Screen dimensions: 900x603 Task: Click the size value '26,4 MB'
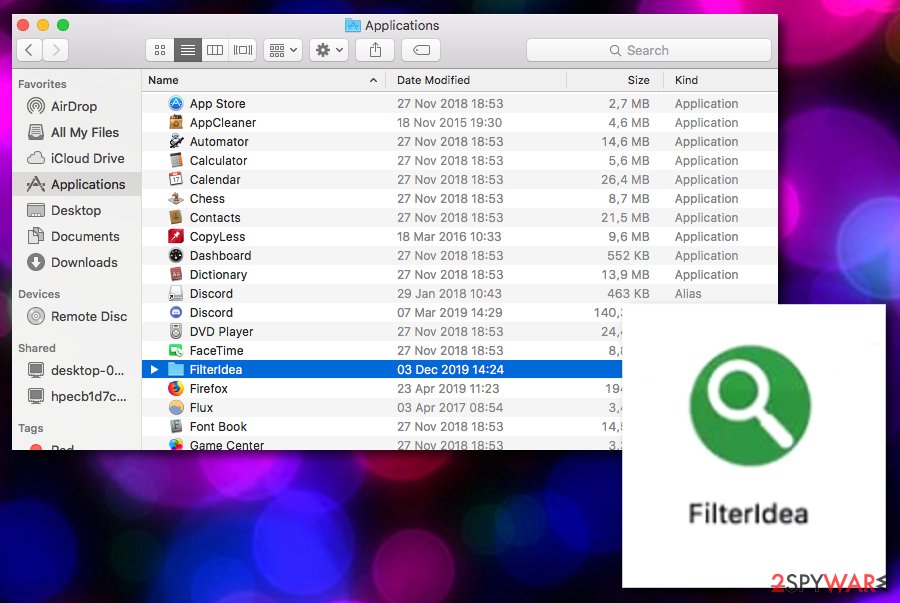(625, 180)
